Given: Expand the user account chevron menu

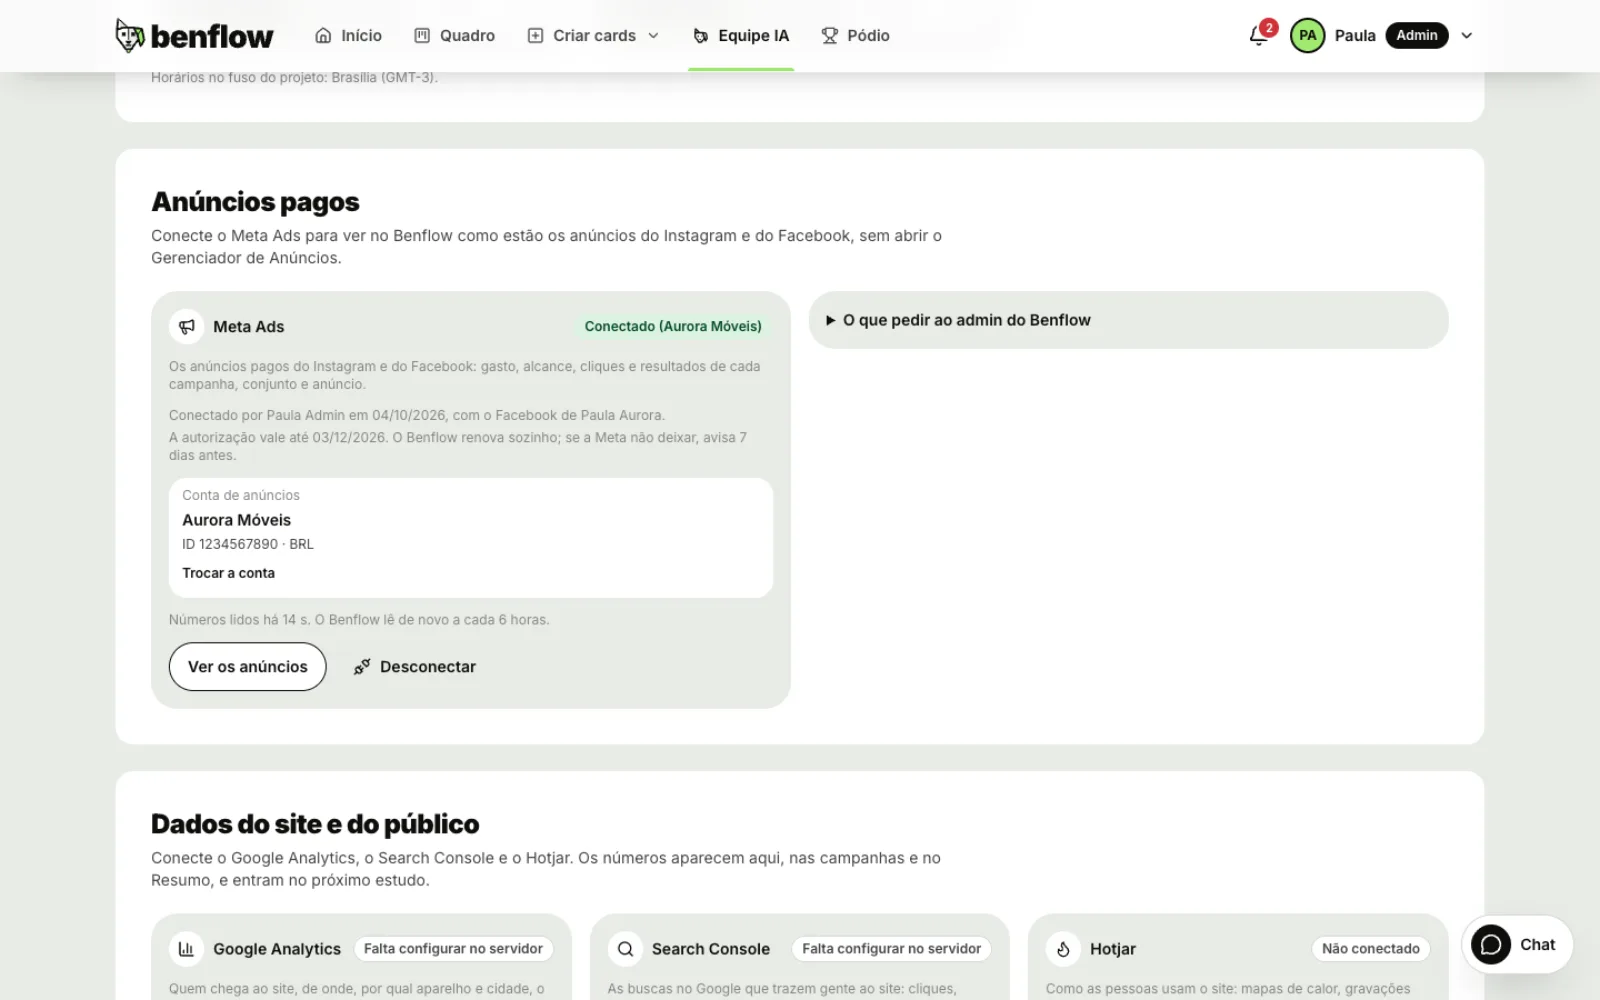Looking at the screenshot, I should pos(1467,36).
